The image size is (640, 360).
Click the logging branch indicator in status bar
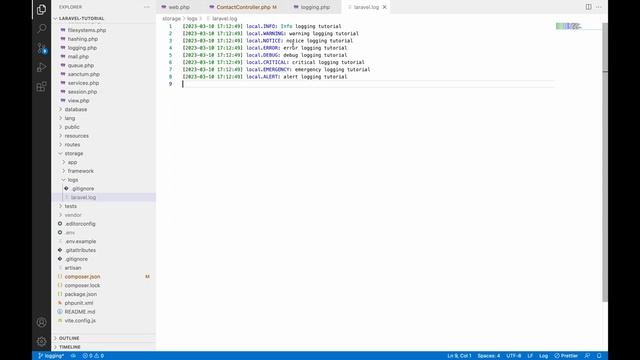click(x=51, y=356)
